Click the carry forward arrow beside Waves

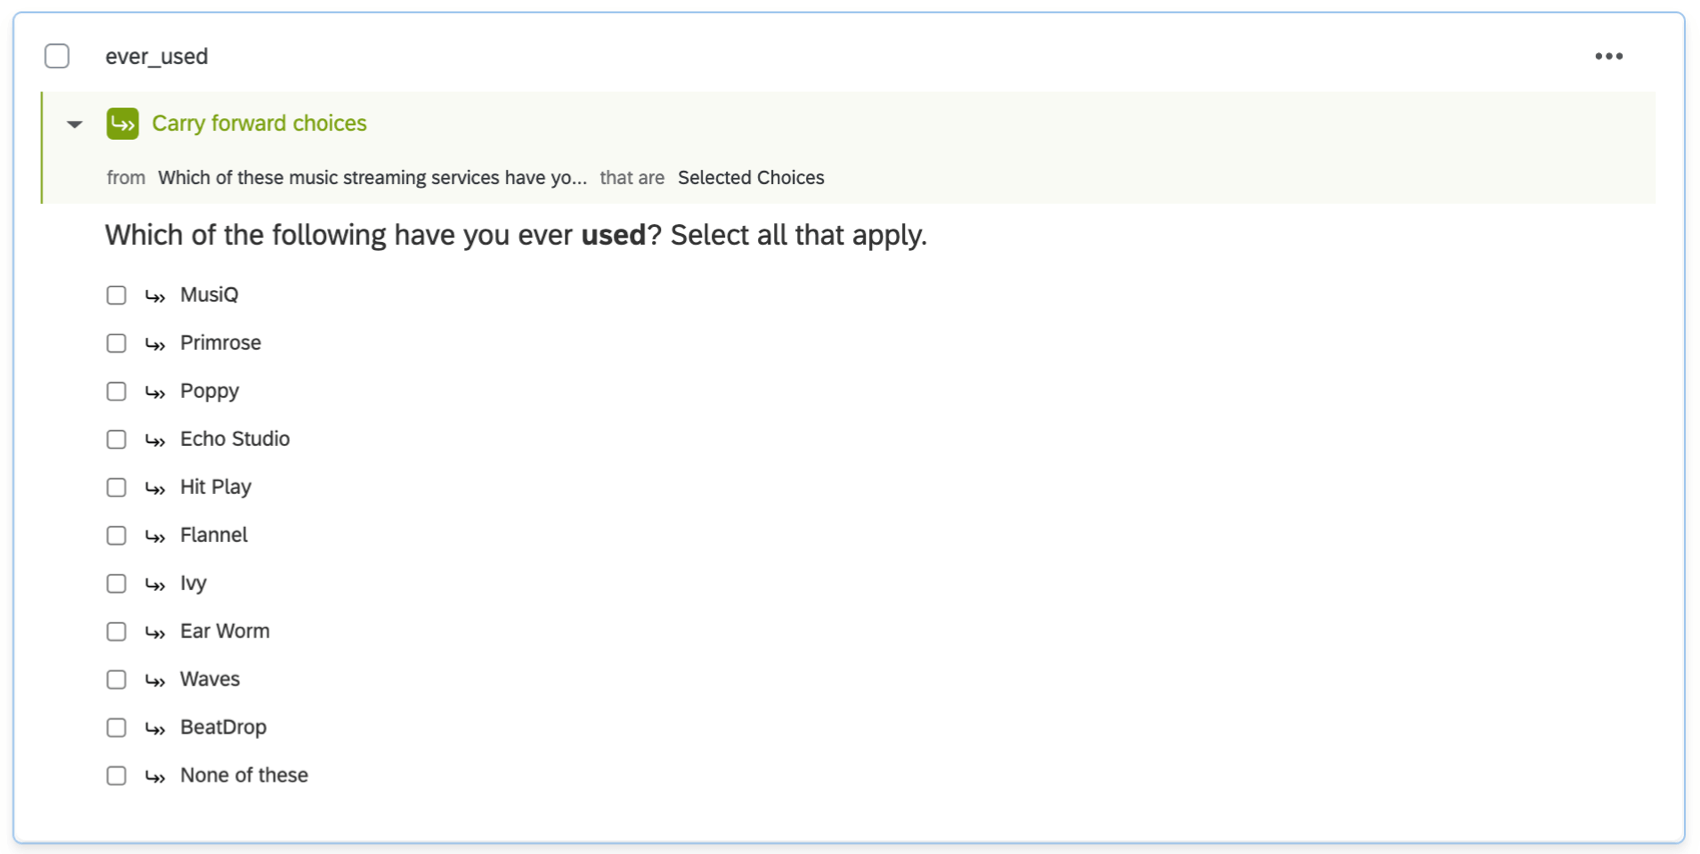155,680
